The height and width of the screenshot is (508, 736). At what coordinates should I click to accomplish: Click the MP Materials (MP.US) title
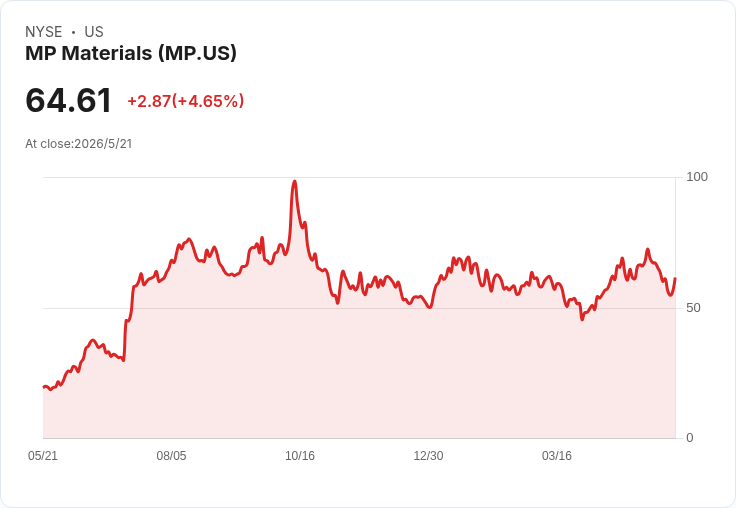point(130,53)
